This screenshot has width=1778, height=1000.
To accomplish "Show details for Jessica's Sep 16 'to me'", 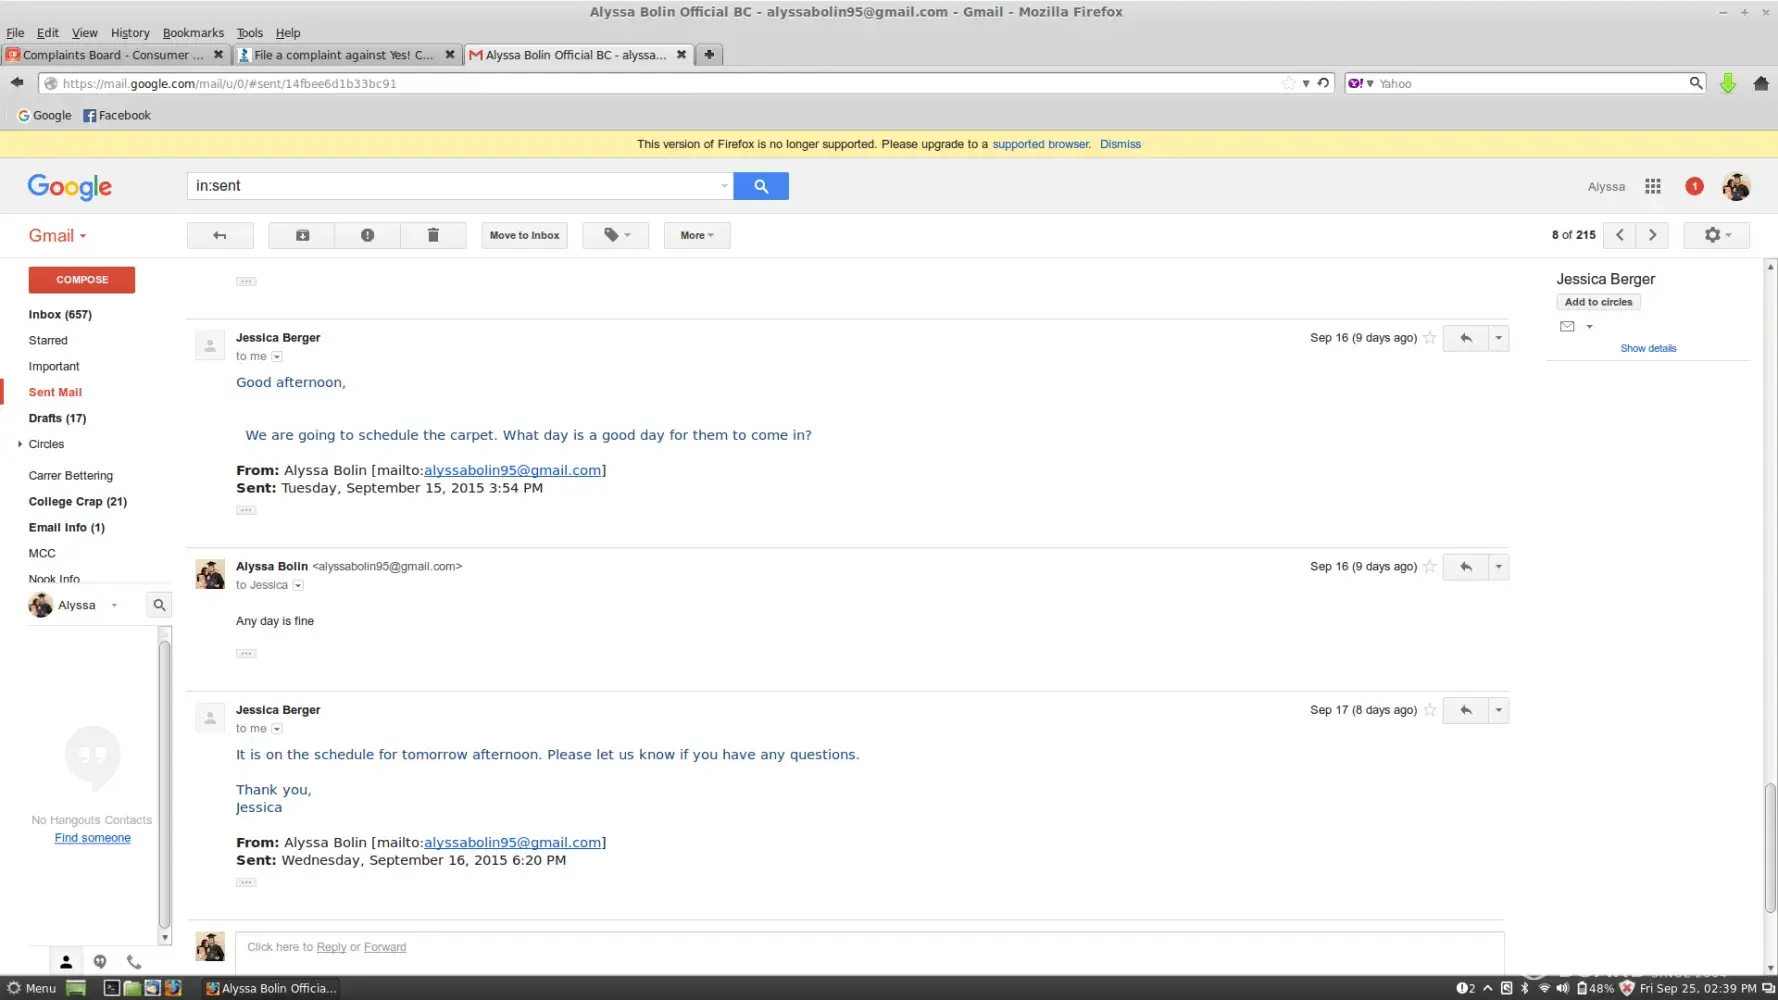I will 277,357.
